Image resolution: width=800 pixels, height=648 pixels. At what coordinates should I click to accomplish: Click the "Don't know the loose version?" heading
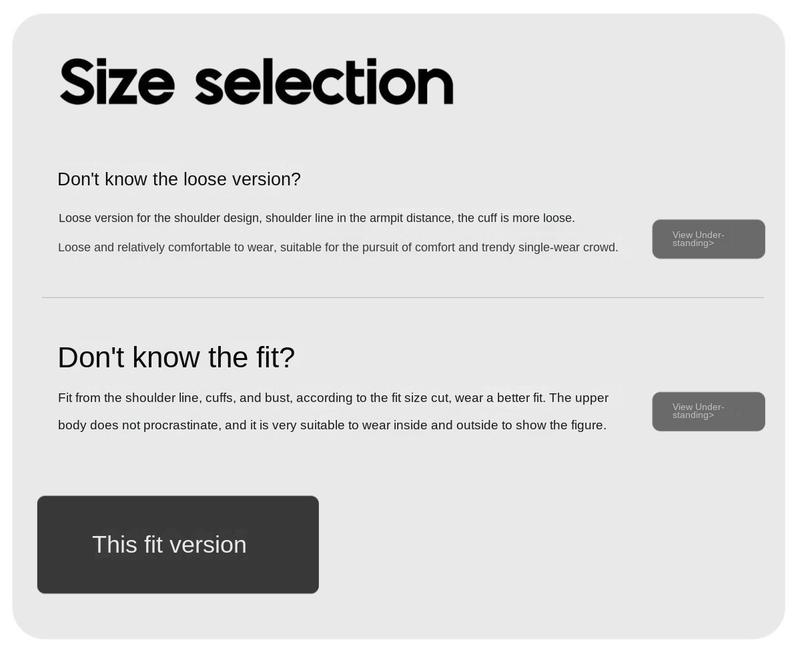[179, 179]
